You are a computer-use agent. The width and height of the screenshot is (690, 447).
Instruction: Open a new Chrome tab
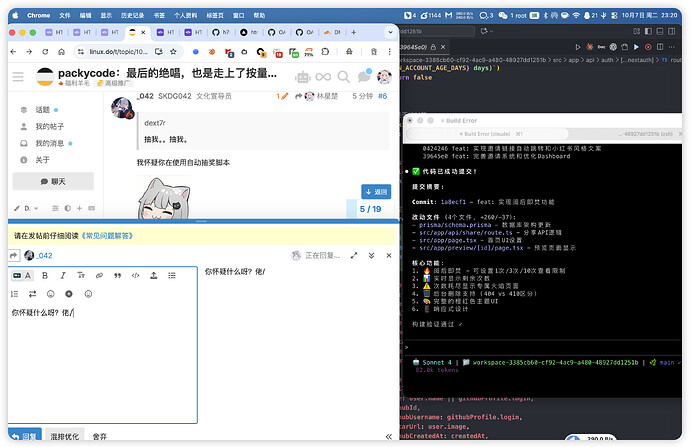tap(353, 32)
